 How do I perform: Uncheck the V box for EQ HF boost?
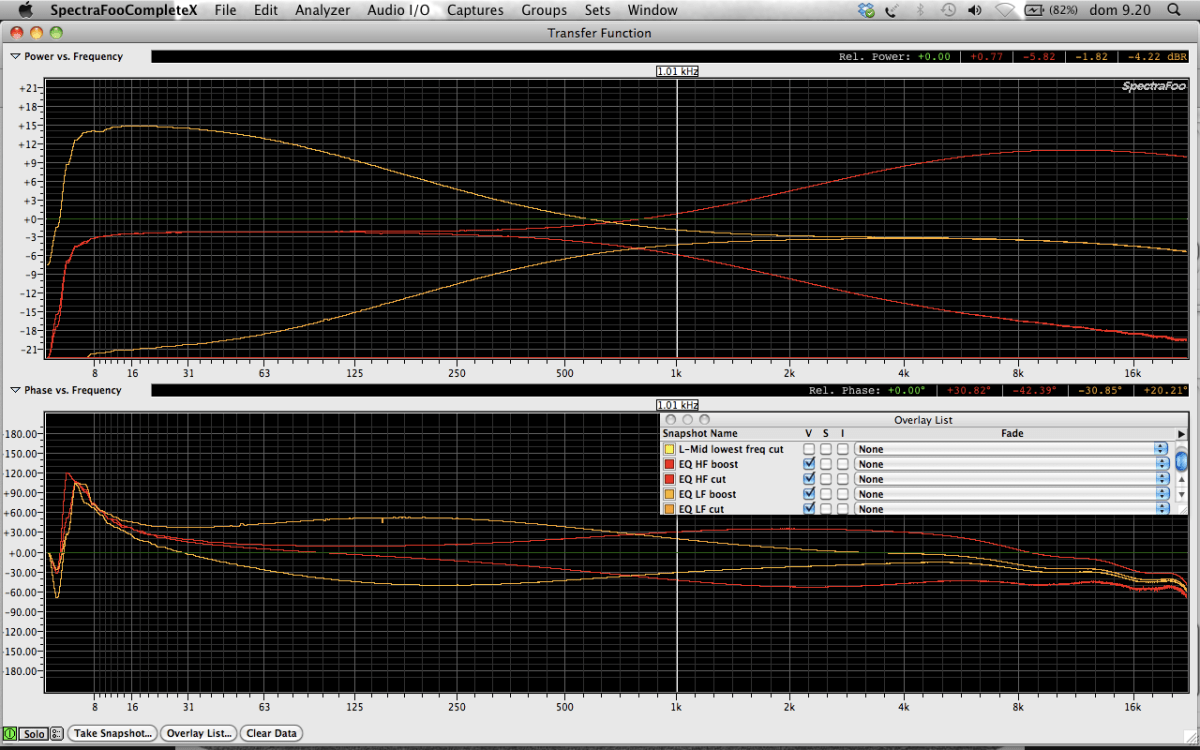809,464
